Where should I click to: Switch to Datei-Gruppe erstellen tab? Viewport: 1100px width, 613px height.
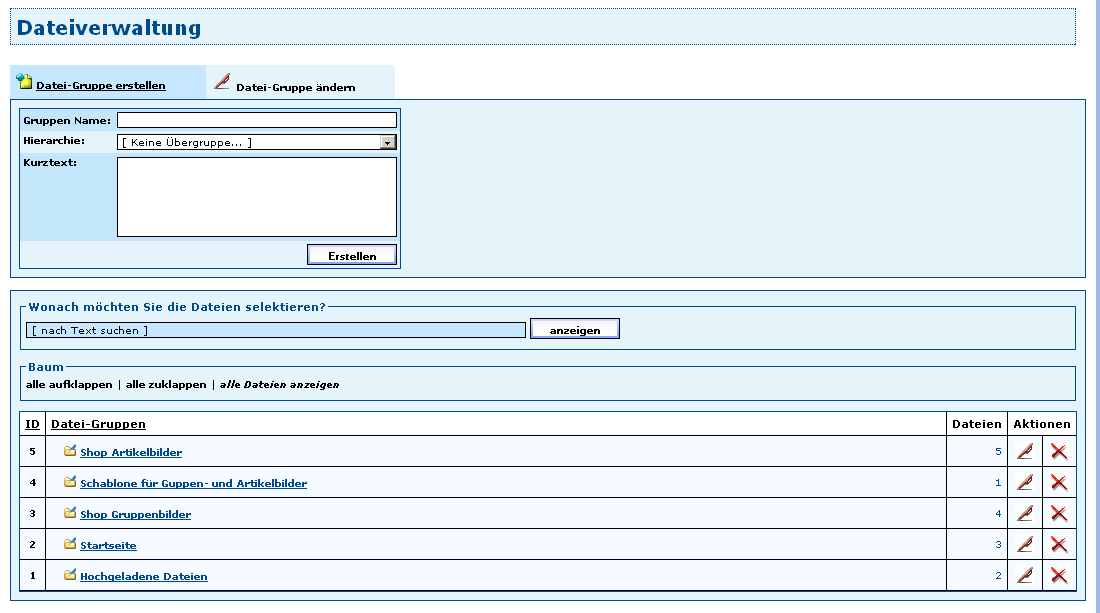tap(100, 86)
